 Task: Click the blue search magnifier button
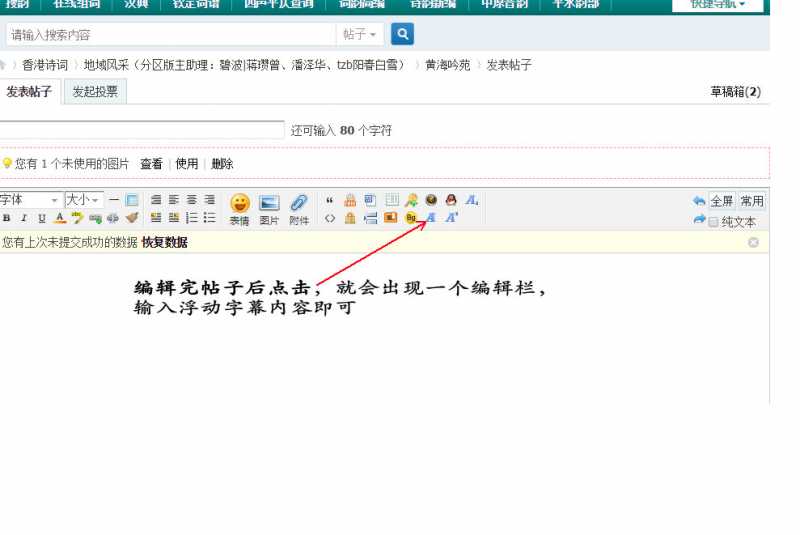pos(402,35)
